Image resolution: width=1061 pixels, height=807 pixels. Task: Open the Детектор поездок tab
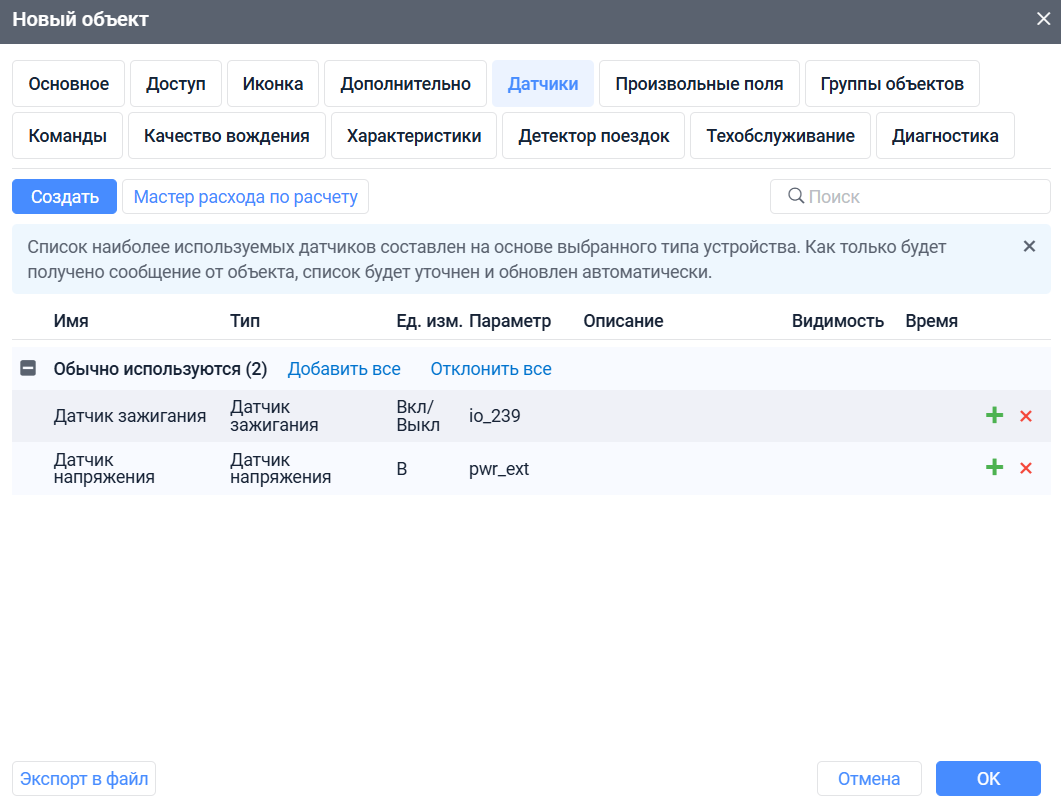tap(593, 135)
